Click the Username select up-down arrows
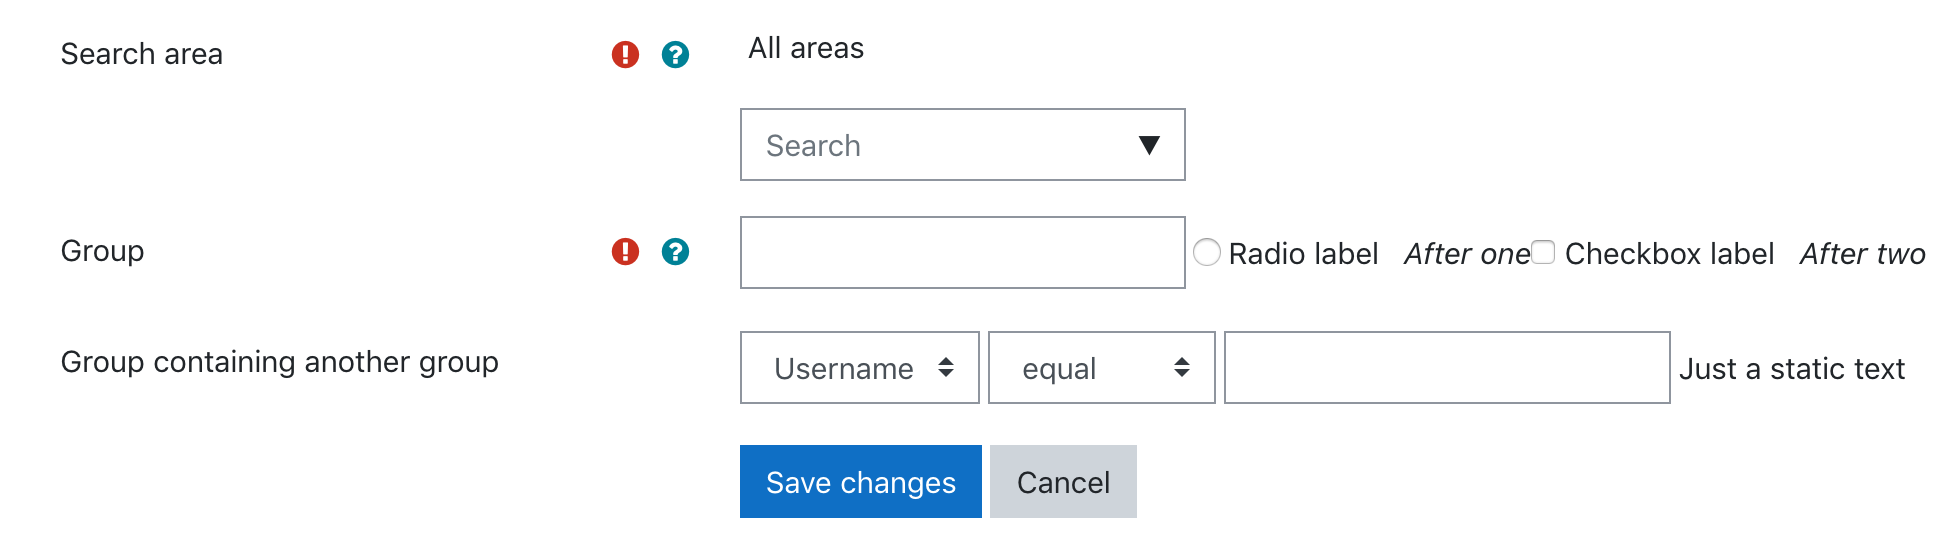 945,367
